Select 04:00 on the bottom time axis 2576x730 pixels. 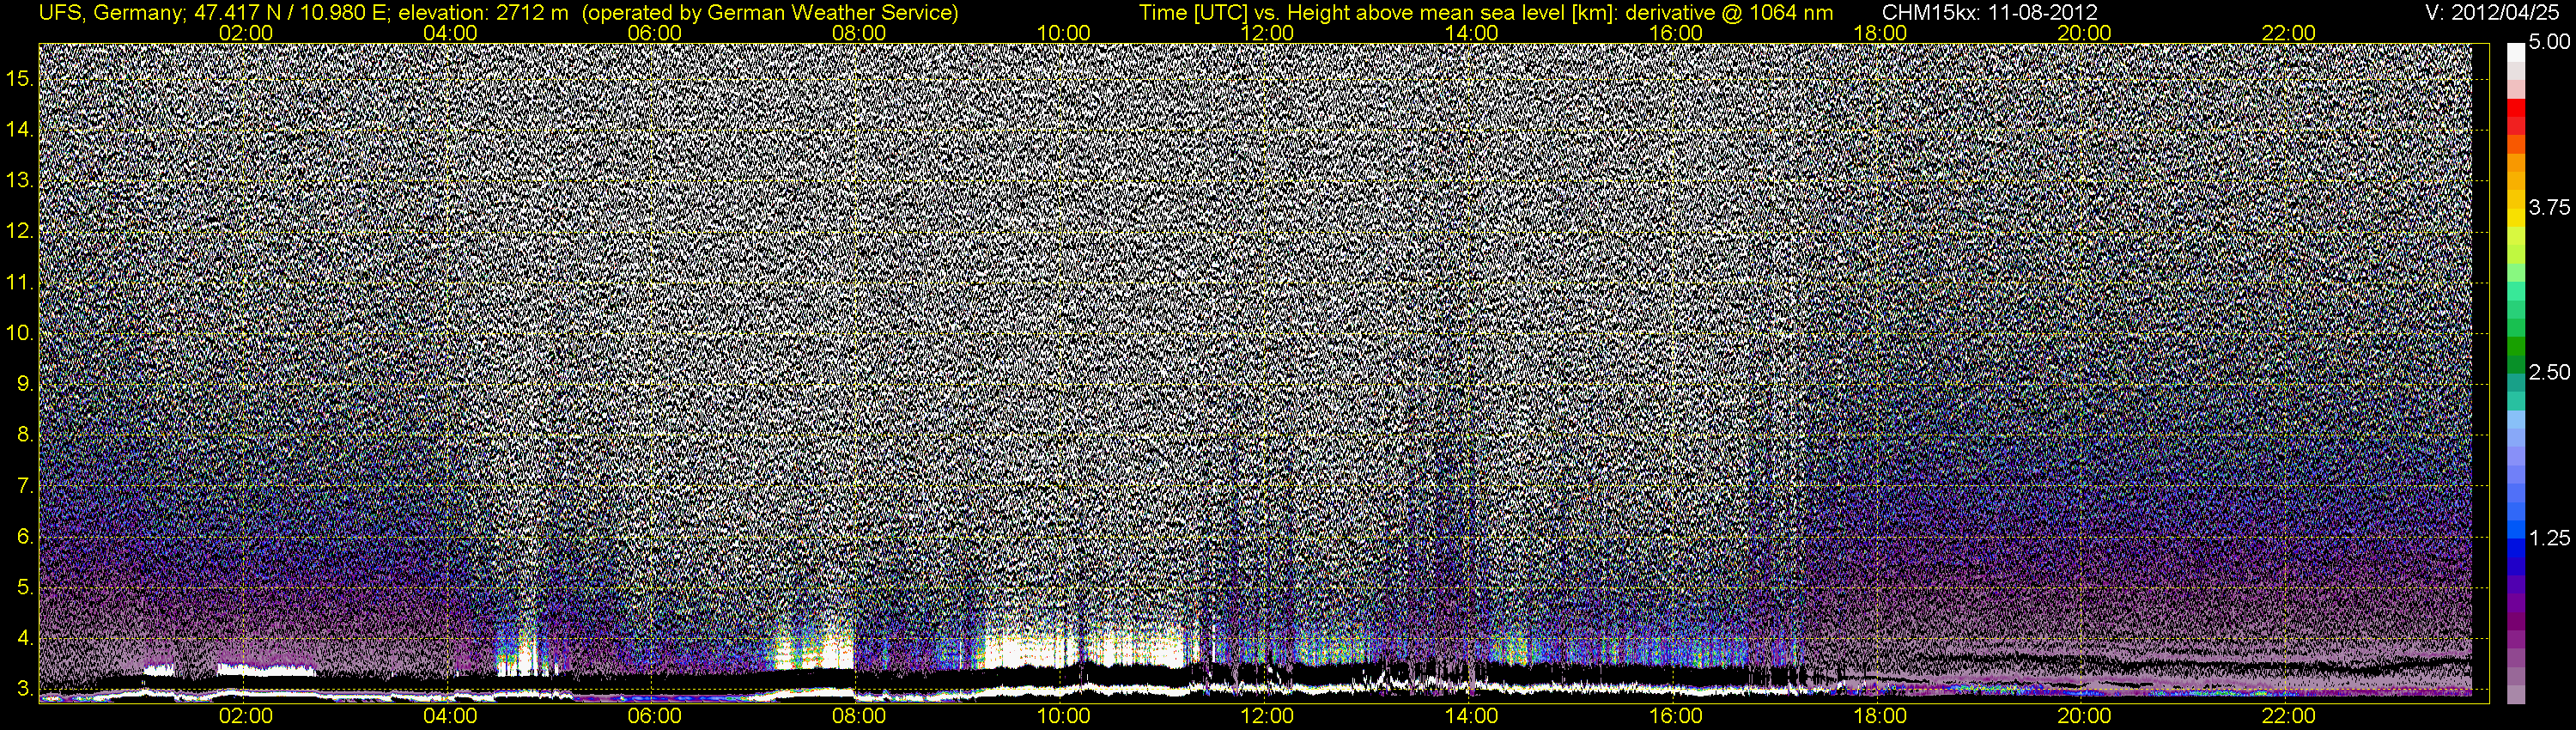point(450,716)
